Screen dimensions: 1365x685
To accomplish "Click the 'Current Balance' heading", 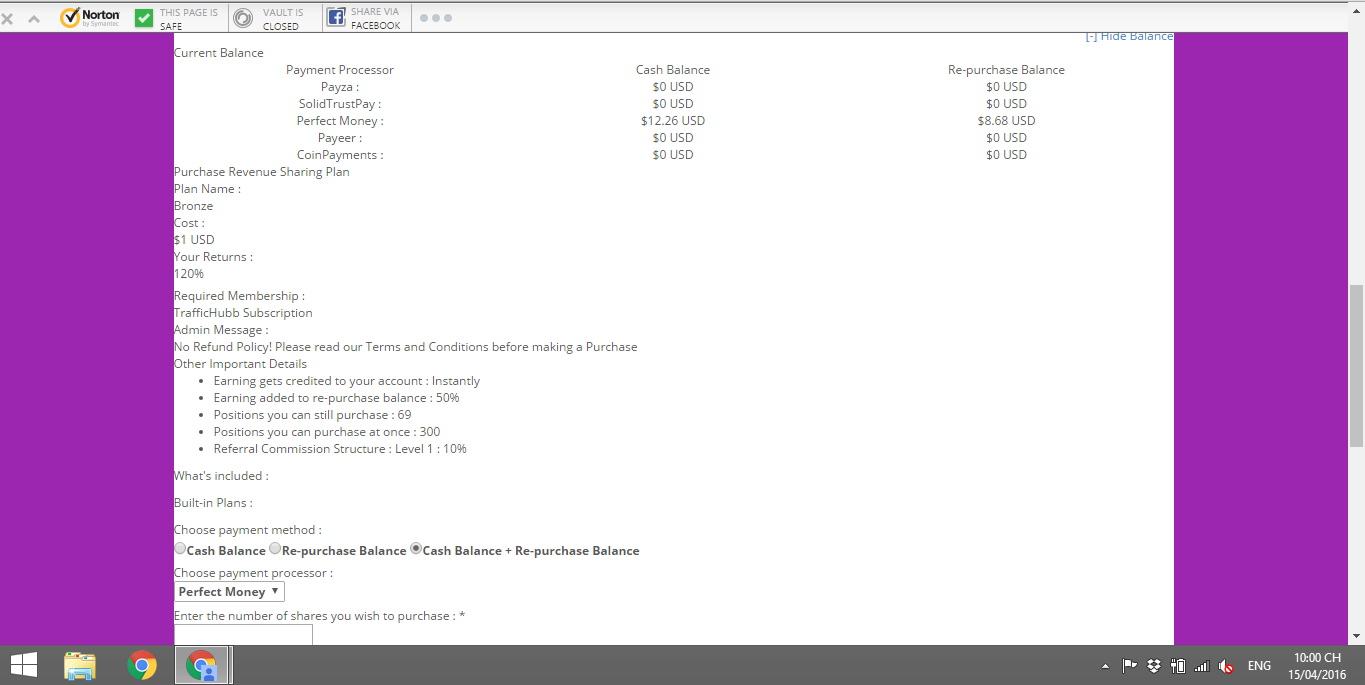I will click(219, 53).
